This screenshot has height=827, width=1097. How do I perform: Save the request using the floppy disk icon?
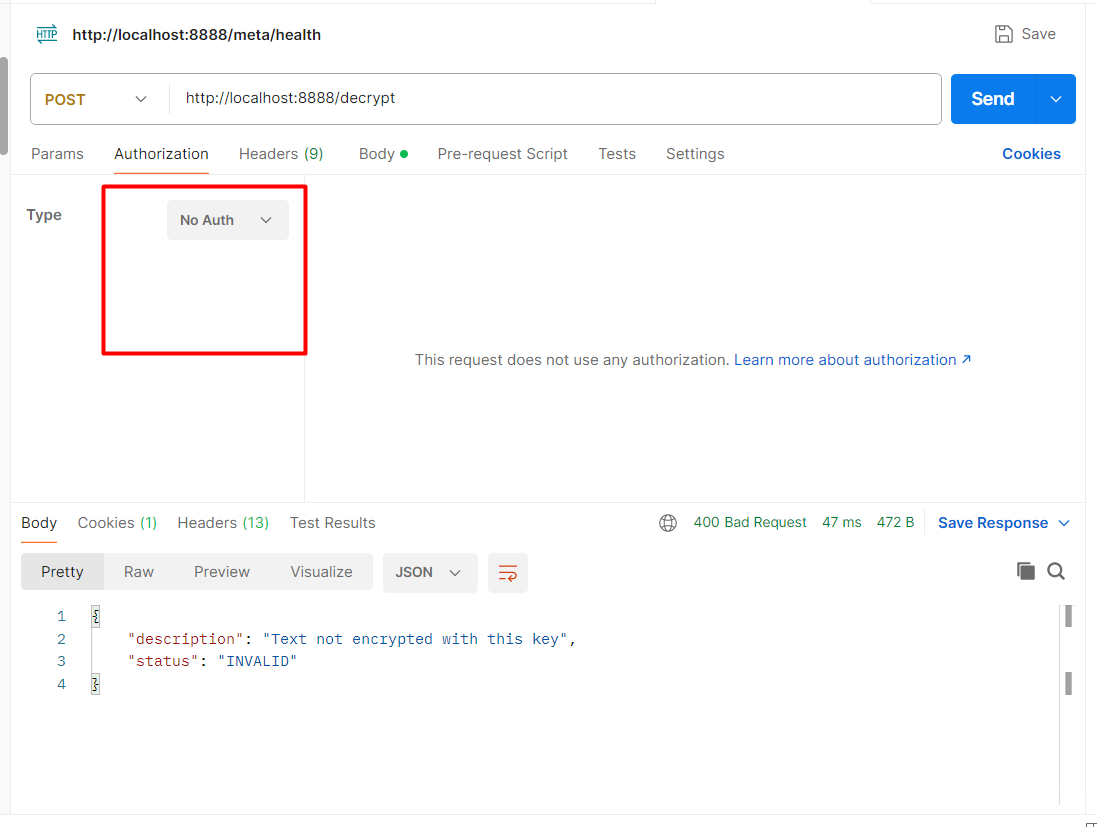(x=1003, y=33)
